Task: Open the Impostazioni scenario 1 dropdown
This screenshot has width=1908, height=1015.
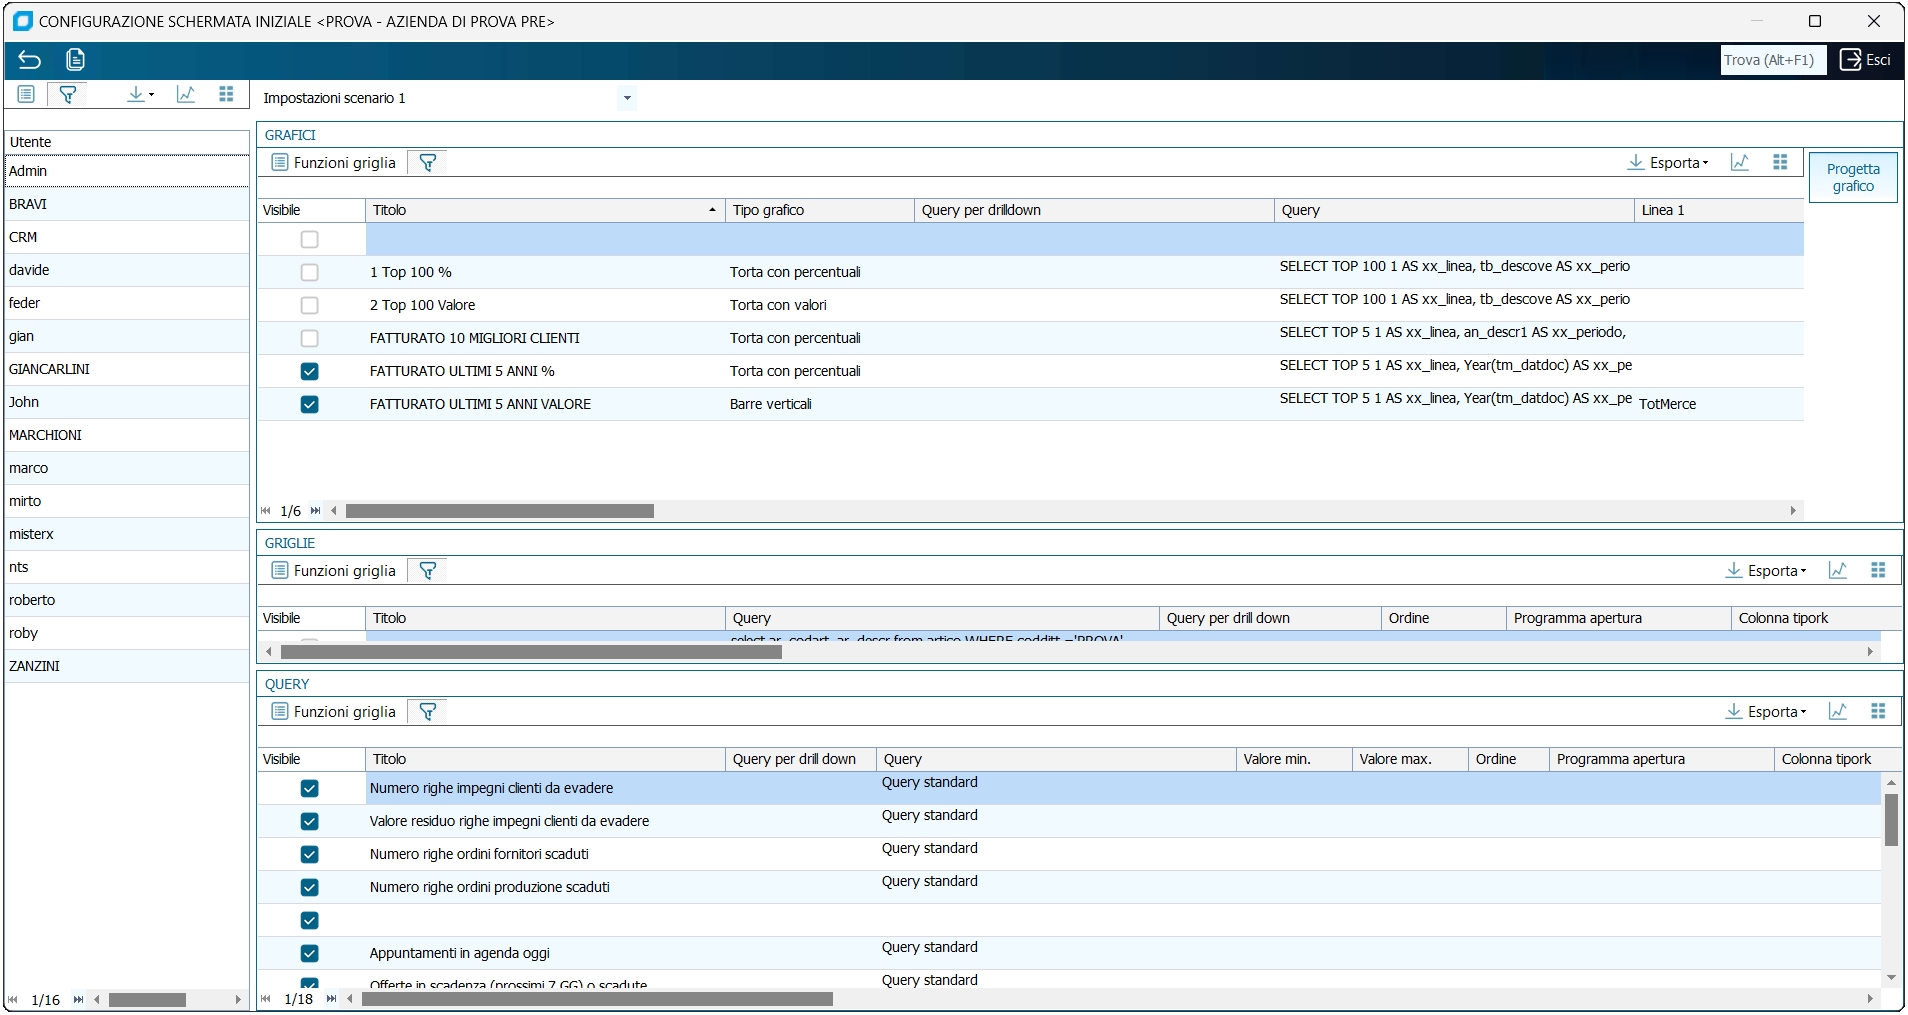Action: 627,98
